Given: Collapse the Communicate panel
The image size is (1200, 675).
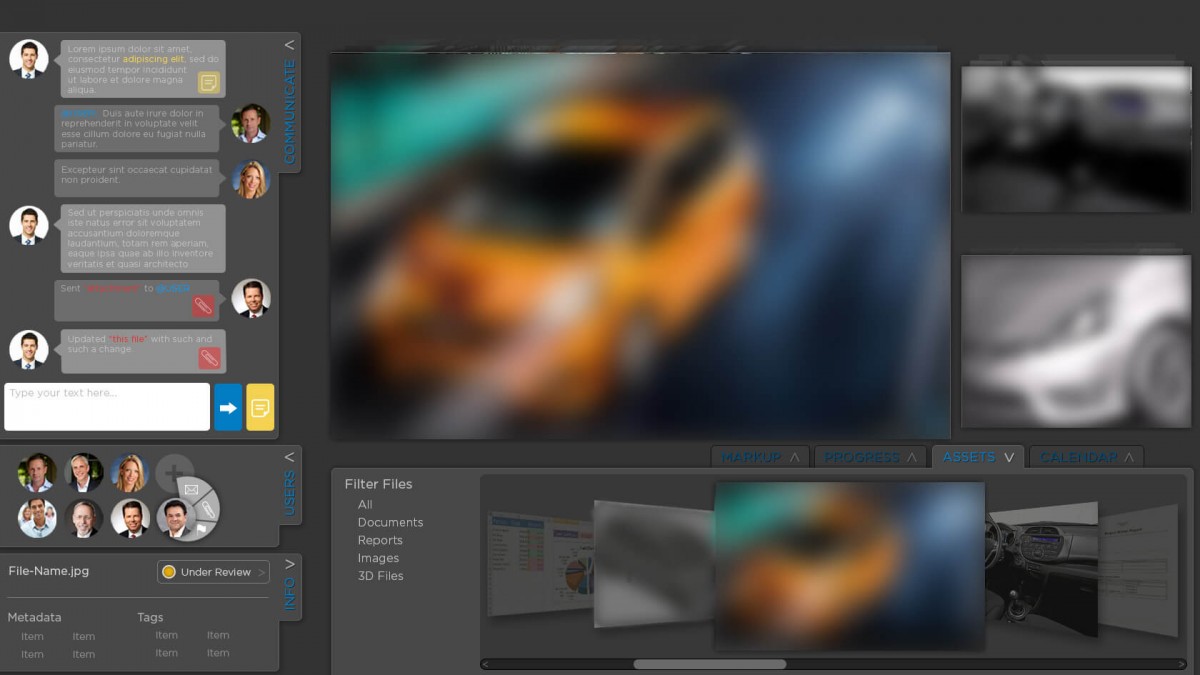Looking at the screenshot, I should coord(289,45).
